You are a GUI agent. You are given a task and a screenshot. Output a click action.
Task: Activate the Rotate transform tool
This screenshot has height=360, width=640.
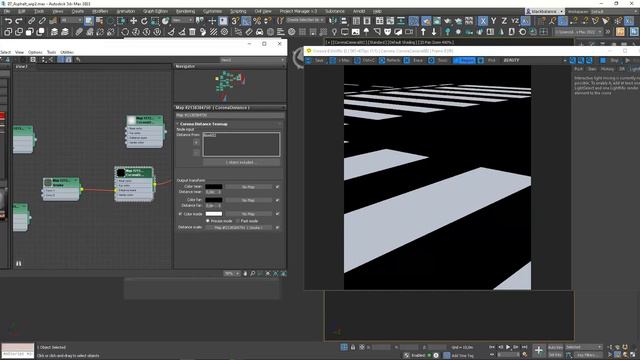[x=144, y=21]
